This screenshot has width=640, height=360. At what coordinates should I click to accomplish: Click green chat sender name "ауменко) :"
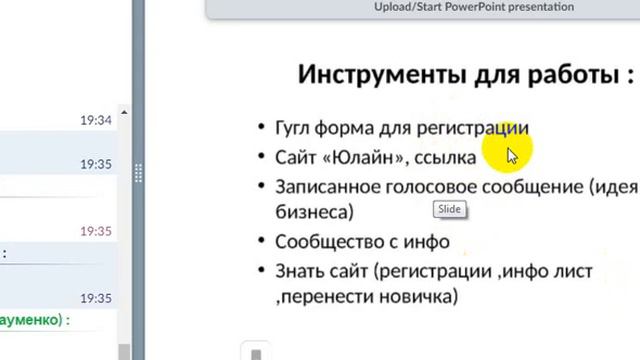pyautogui.click(x=35, y=320)
